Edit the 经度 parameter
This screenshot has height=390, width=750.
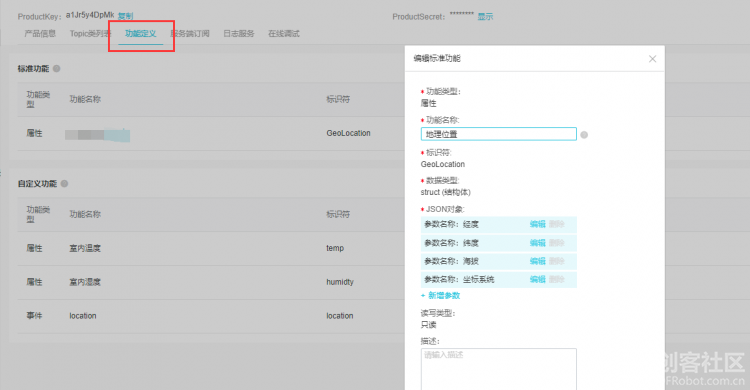pos(538,224)
